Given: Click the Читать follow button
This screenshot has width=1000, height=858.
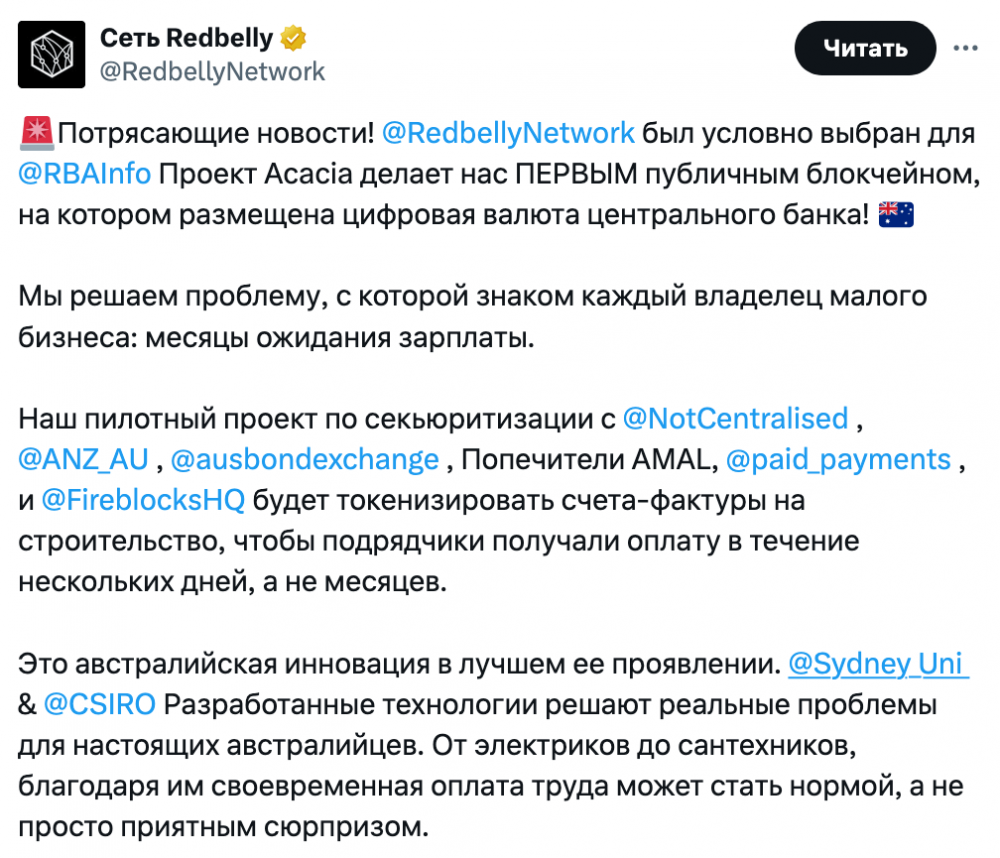Looking at the screenshot, I should (865, 48).
